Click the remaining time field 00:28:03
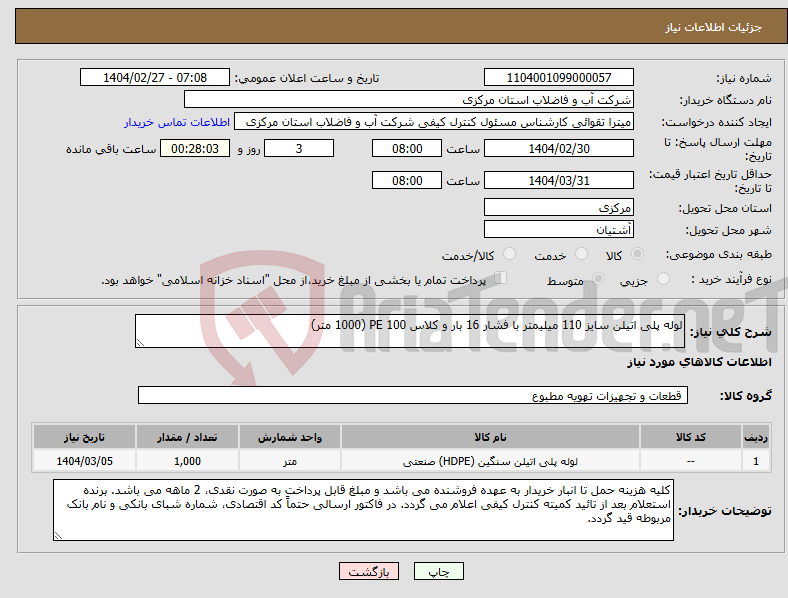Screen dimensions: 788x598 tap(195, 148)
